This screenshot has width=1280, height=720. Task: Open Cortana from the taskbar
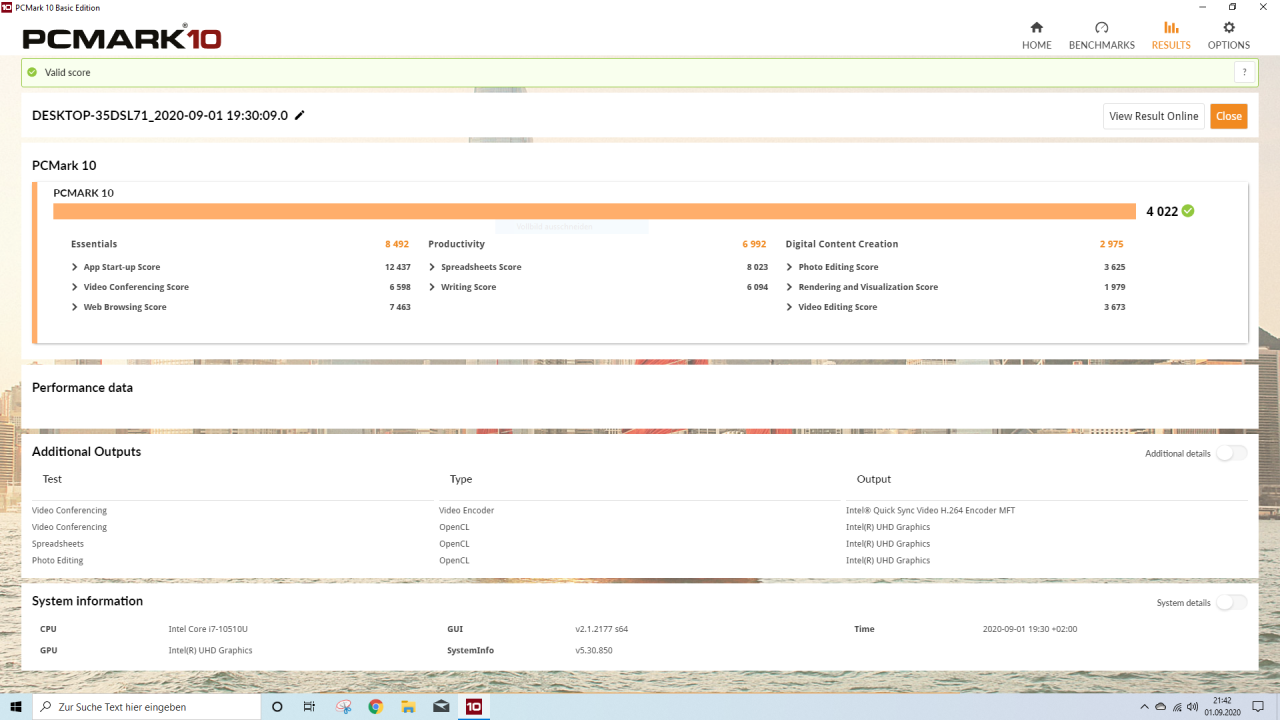click(278, 707)
